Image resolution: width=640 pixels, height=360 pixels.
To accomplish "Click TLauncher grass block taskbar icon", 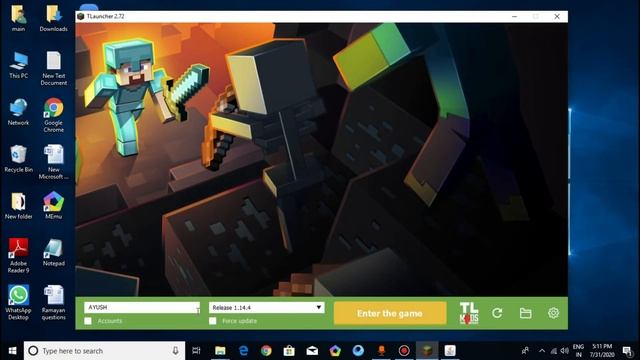I will (x=427, y=351).
